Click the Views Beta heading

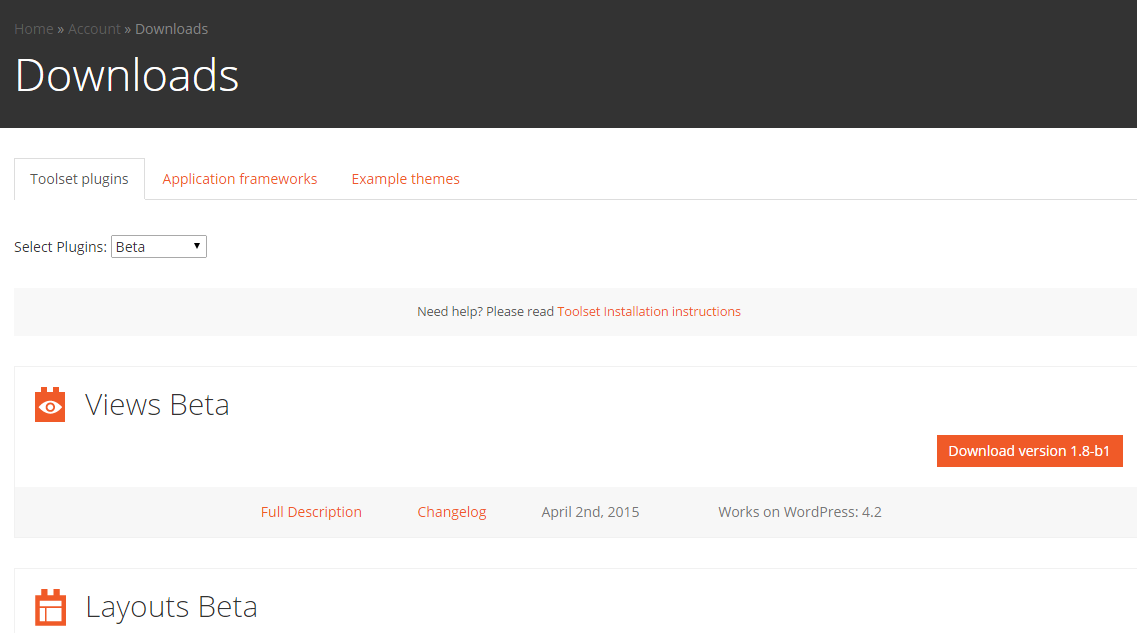point(157,405)
